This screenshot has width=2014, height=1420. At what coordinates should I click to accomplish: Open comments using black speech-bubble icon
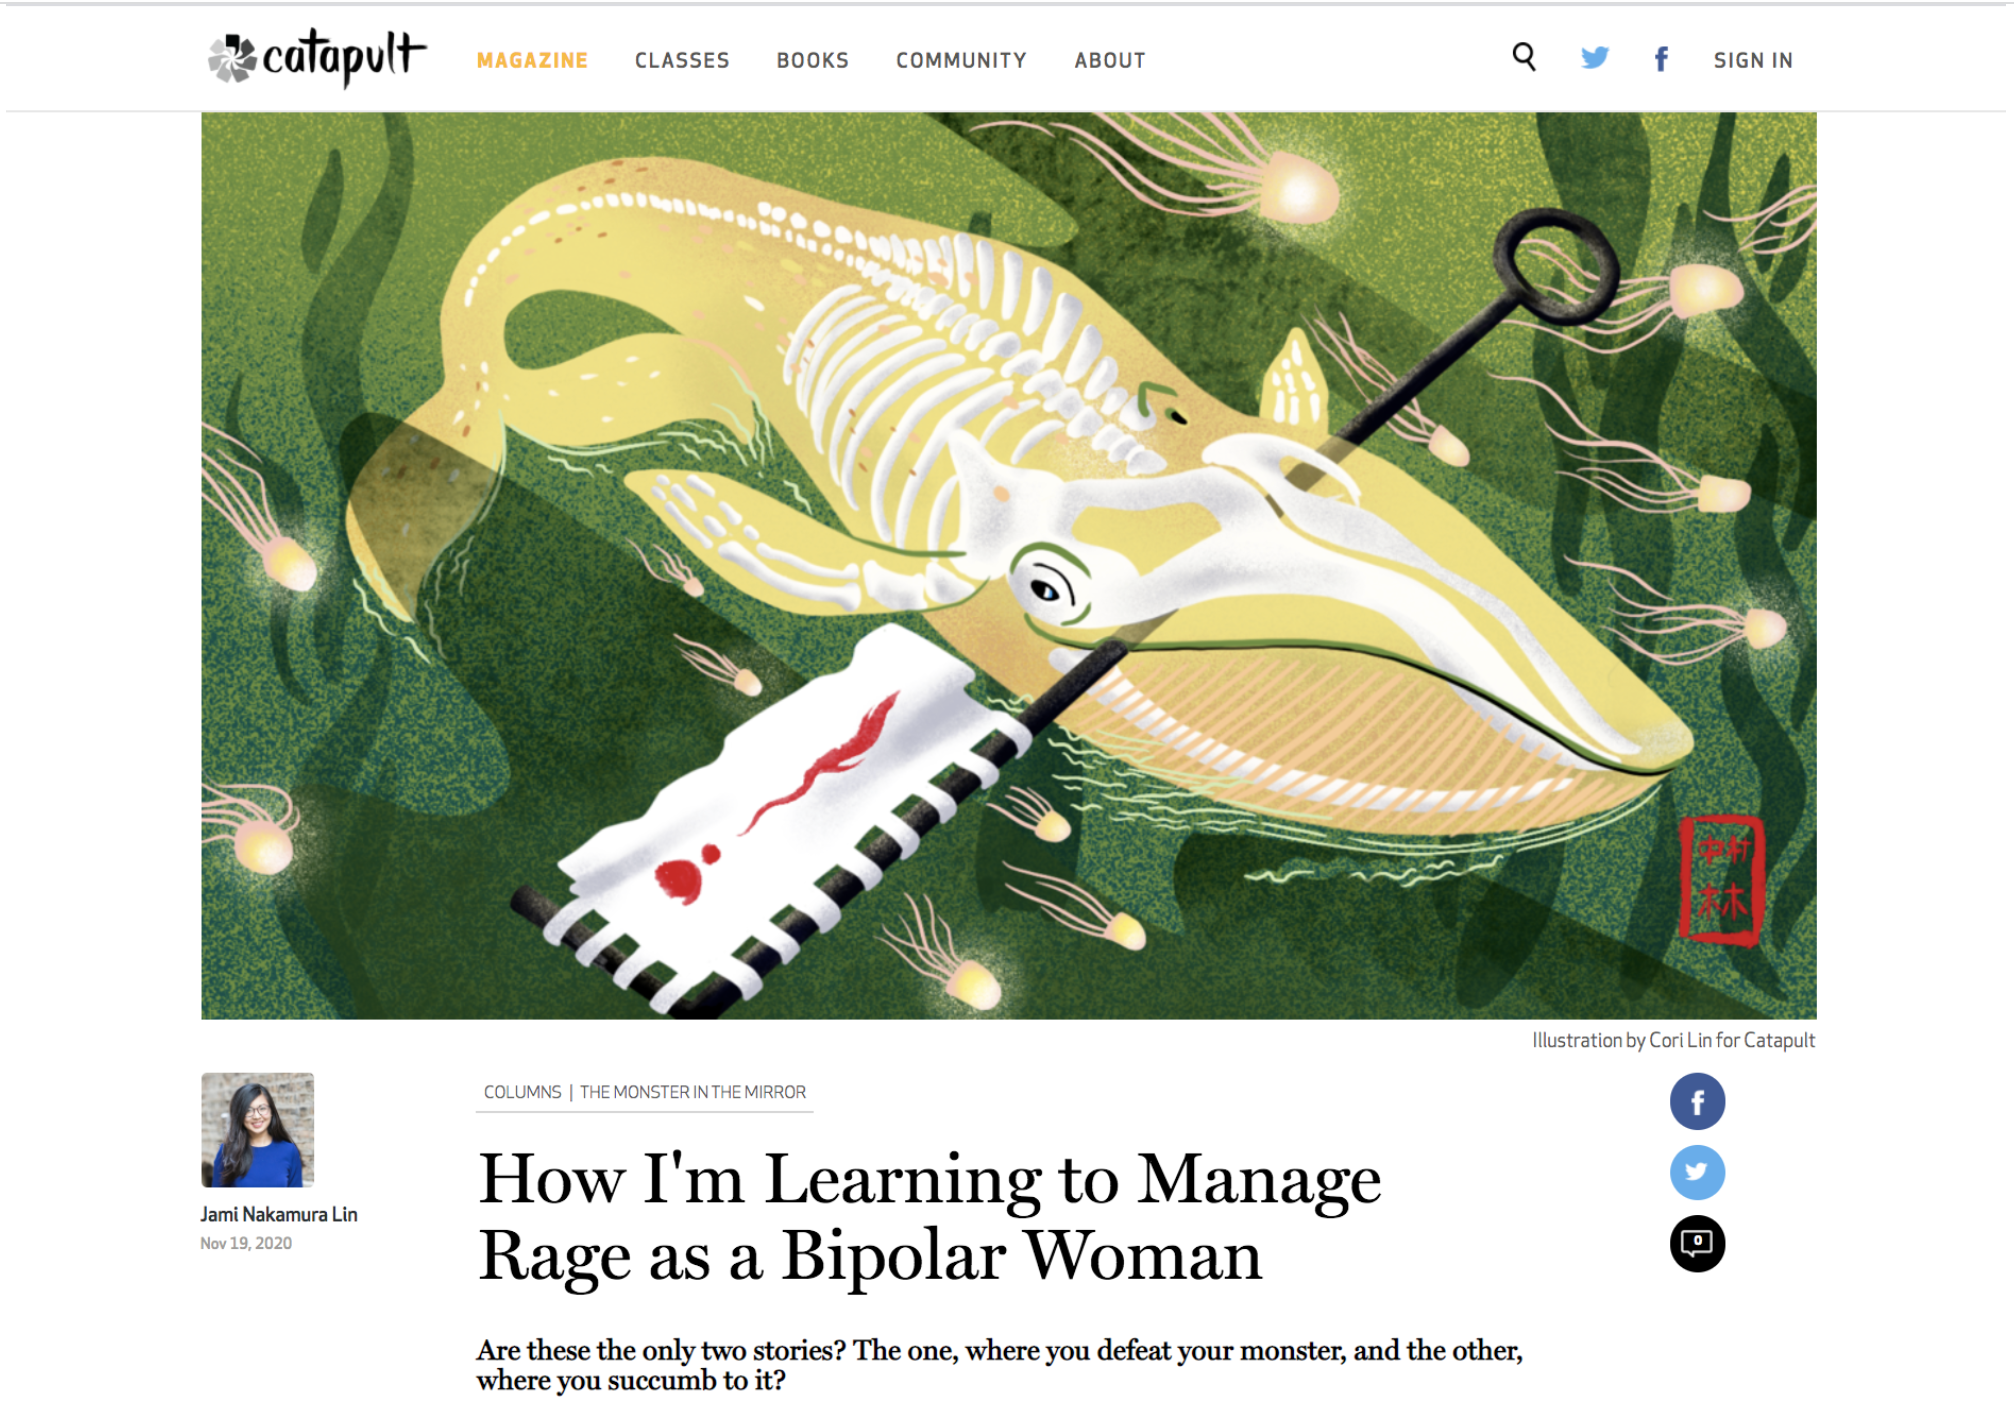pyautogui.click(x=1697, y=1244)
